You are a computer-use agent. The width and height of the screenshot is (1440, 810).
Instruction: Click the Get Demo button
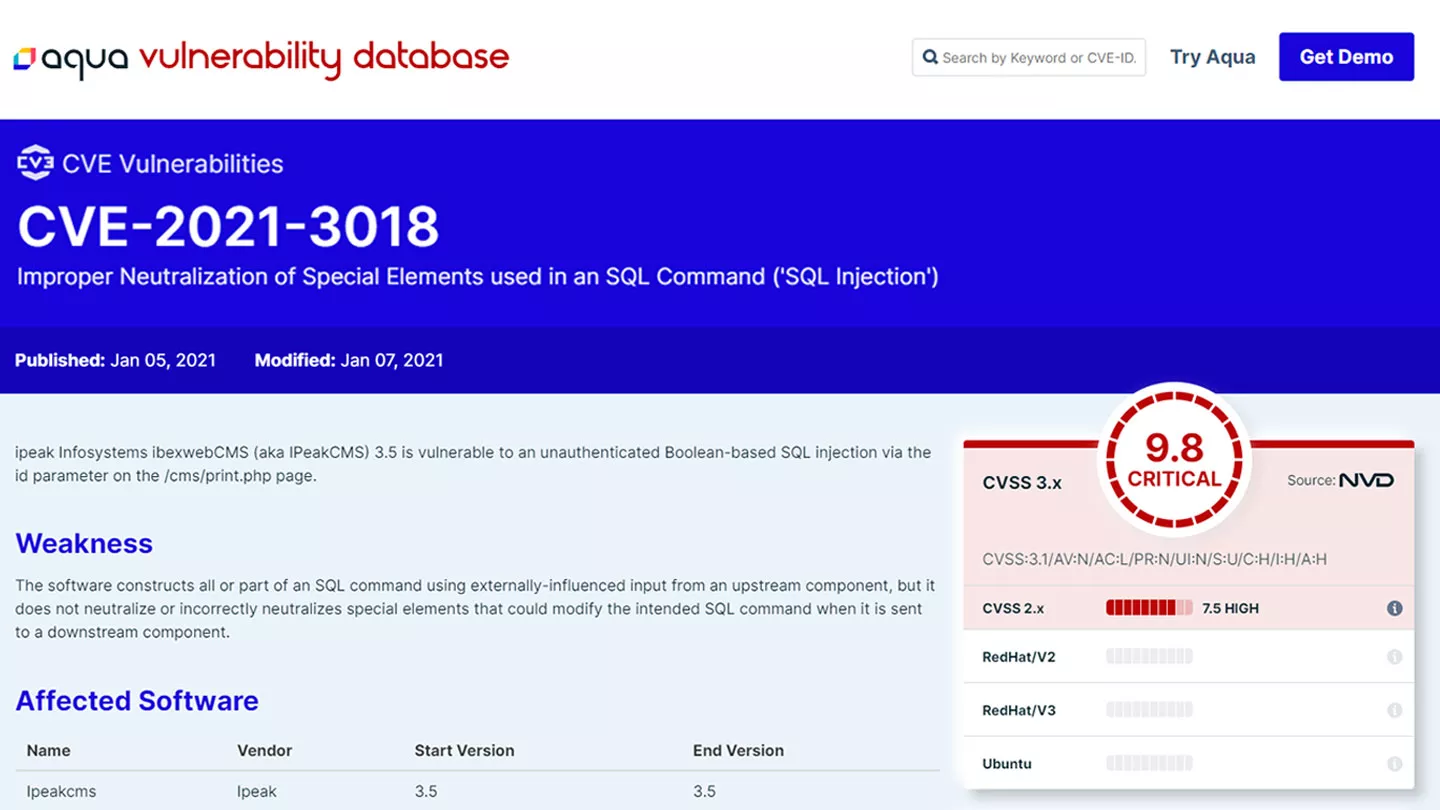point(1346,57)
